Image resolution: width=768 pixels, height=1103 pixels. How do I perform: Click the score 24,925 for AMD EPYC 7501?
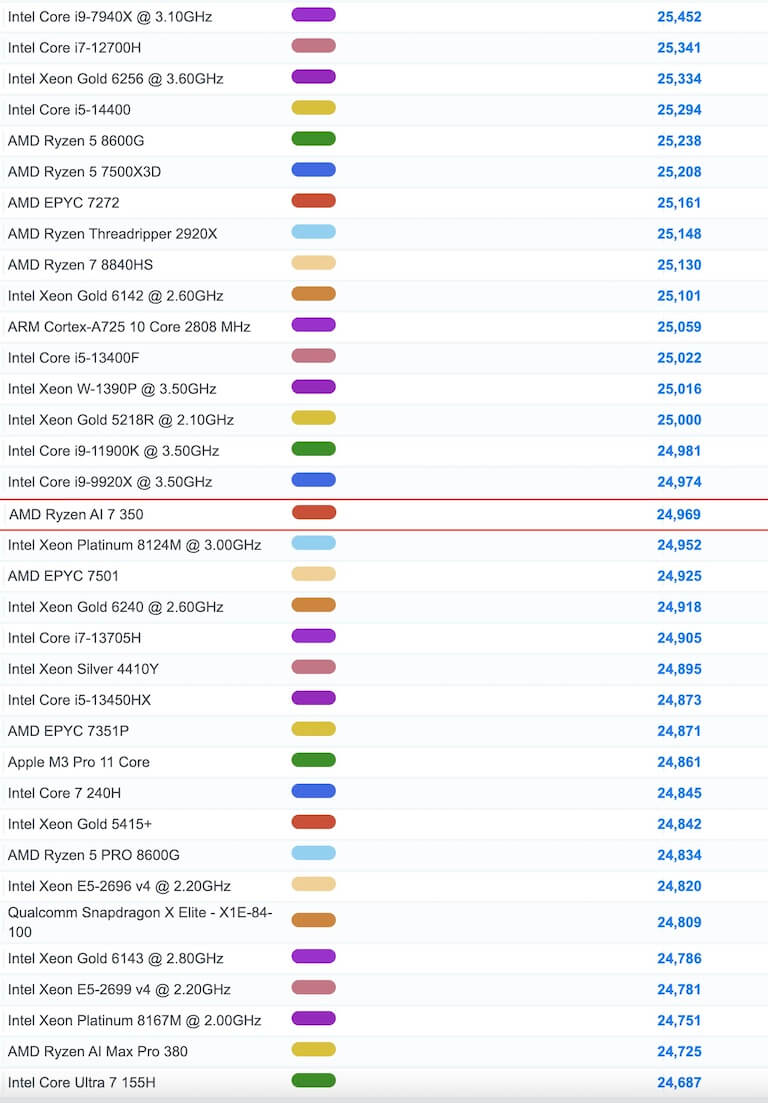coord(679,576)
